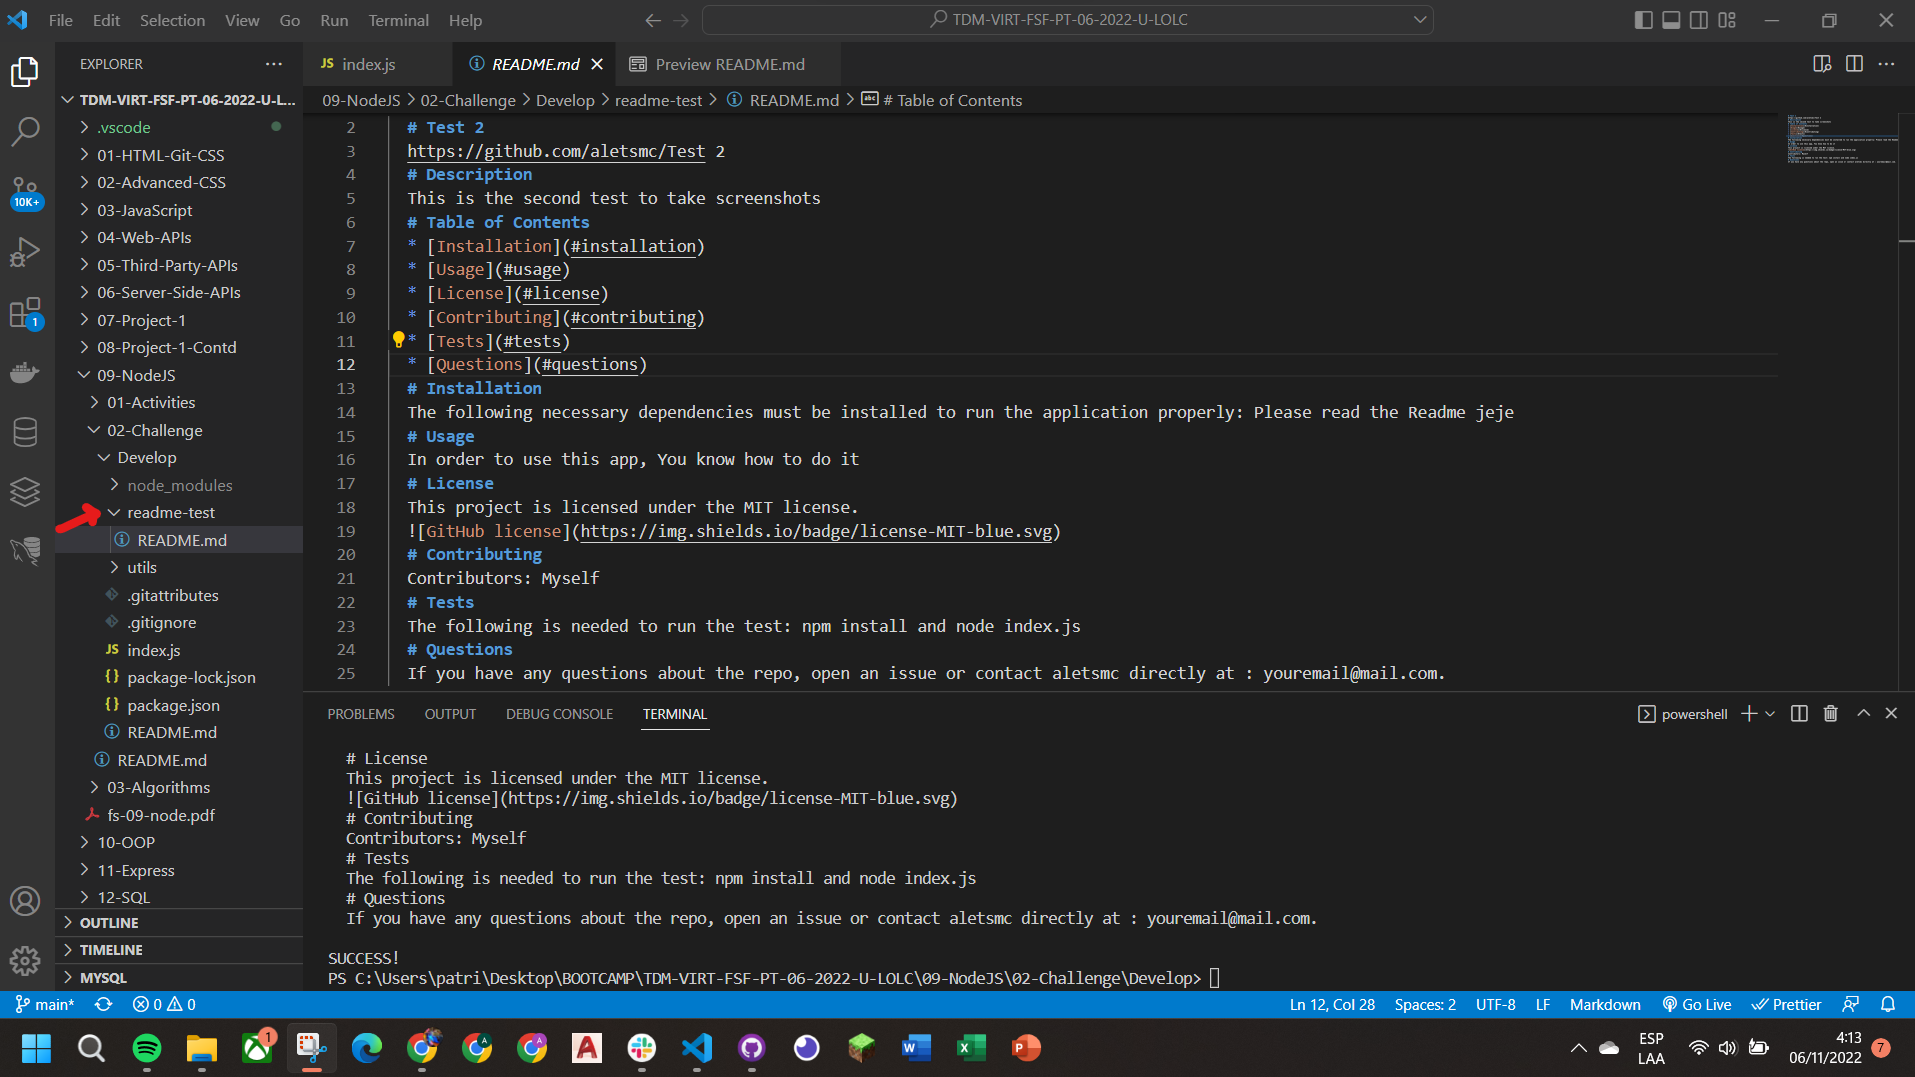This screenshot has width=1915, height=1077.
Task: Toggle panel layout button in title bar
Action: (1671, 20)
